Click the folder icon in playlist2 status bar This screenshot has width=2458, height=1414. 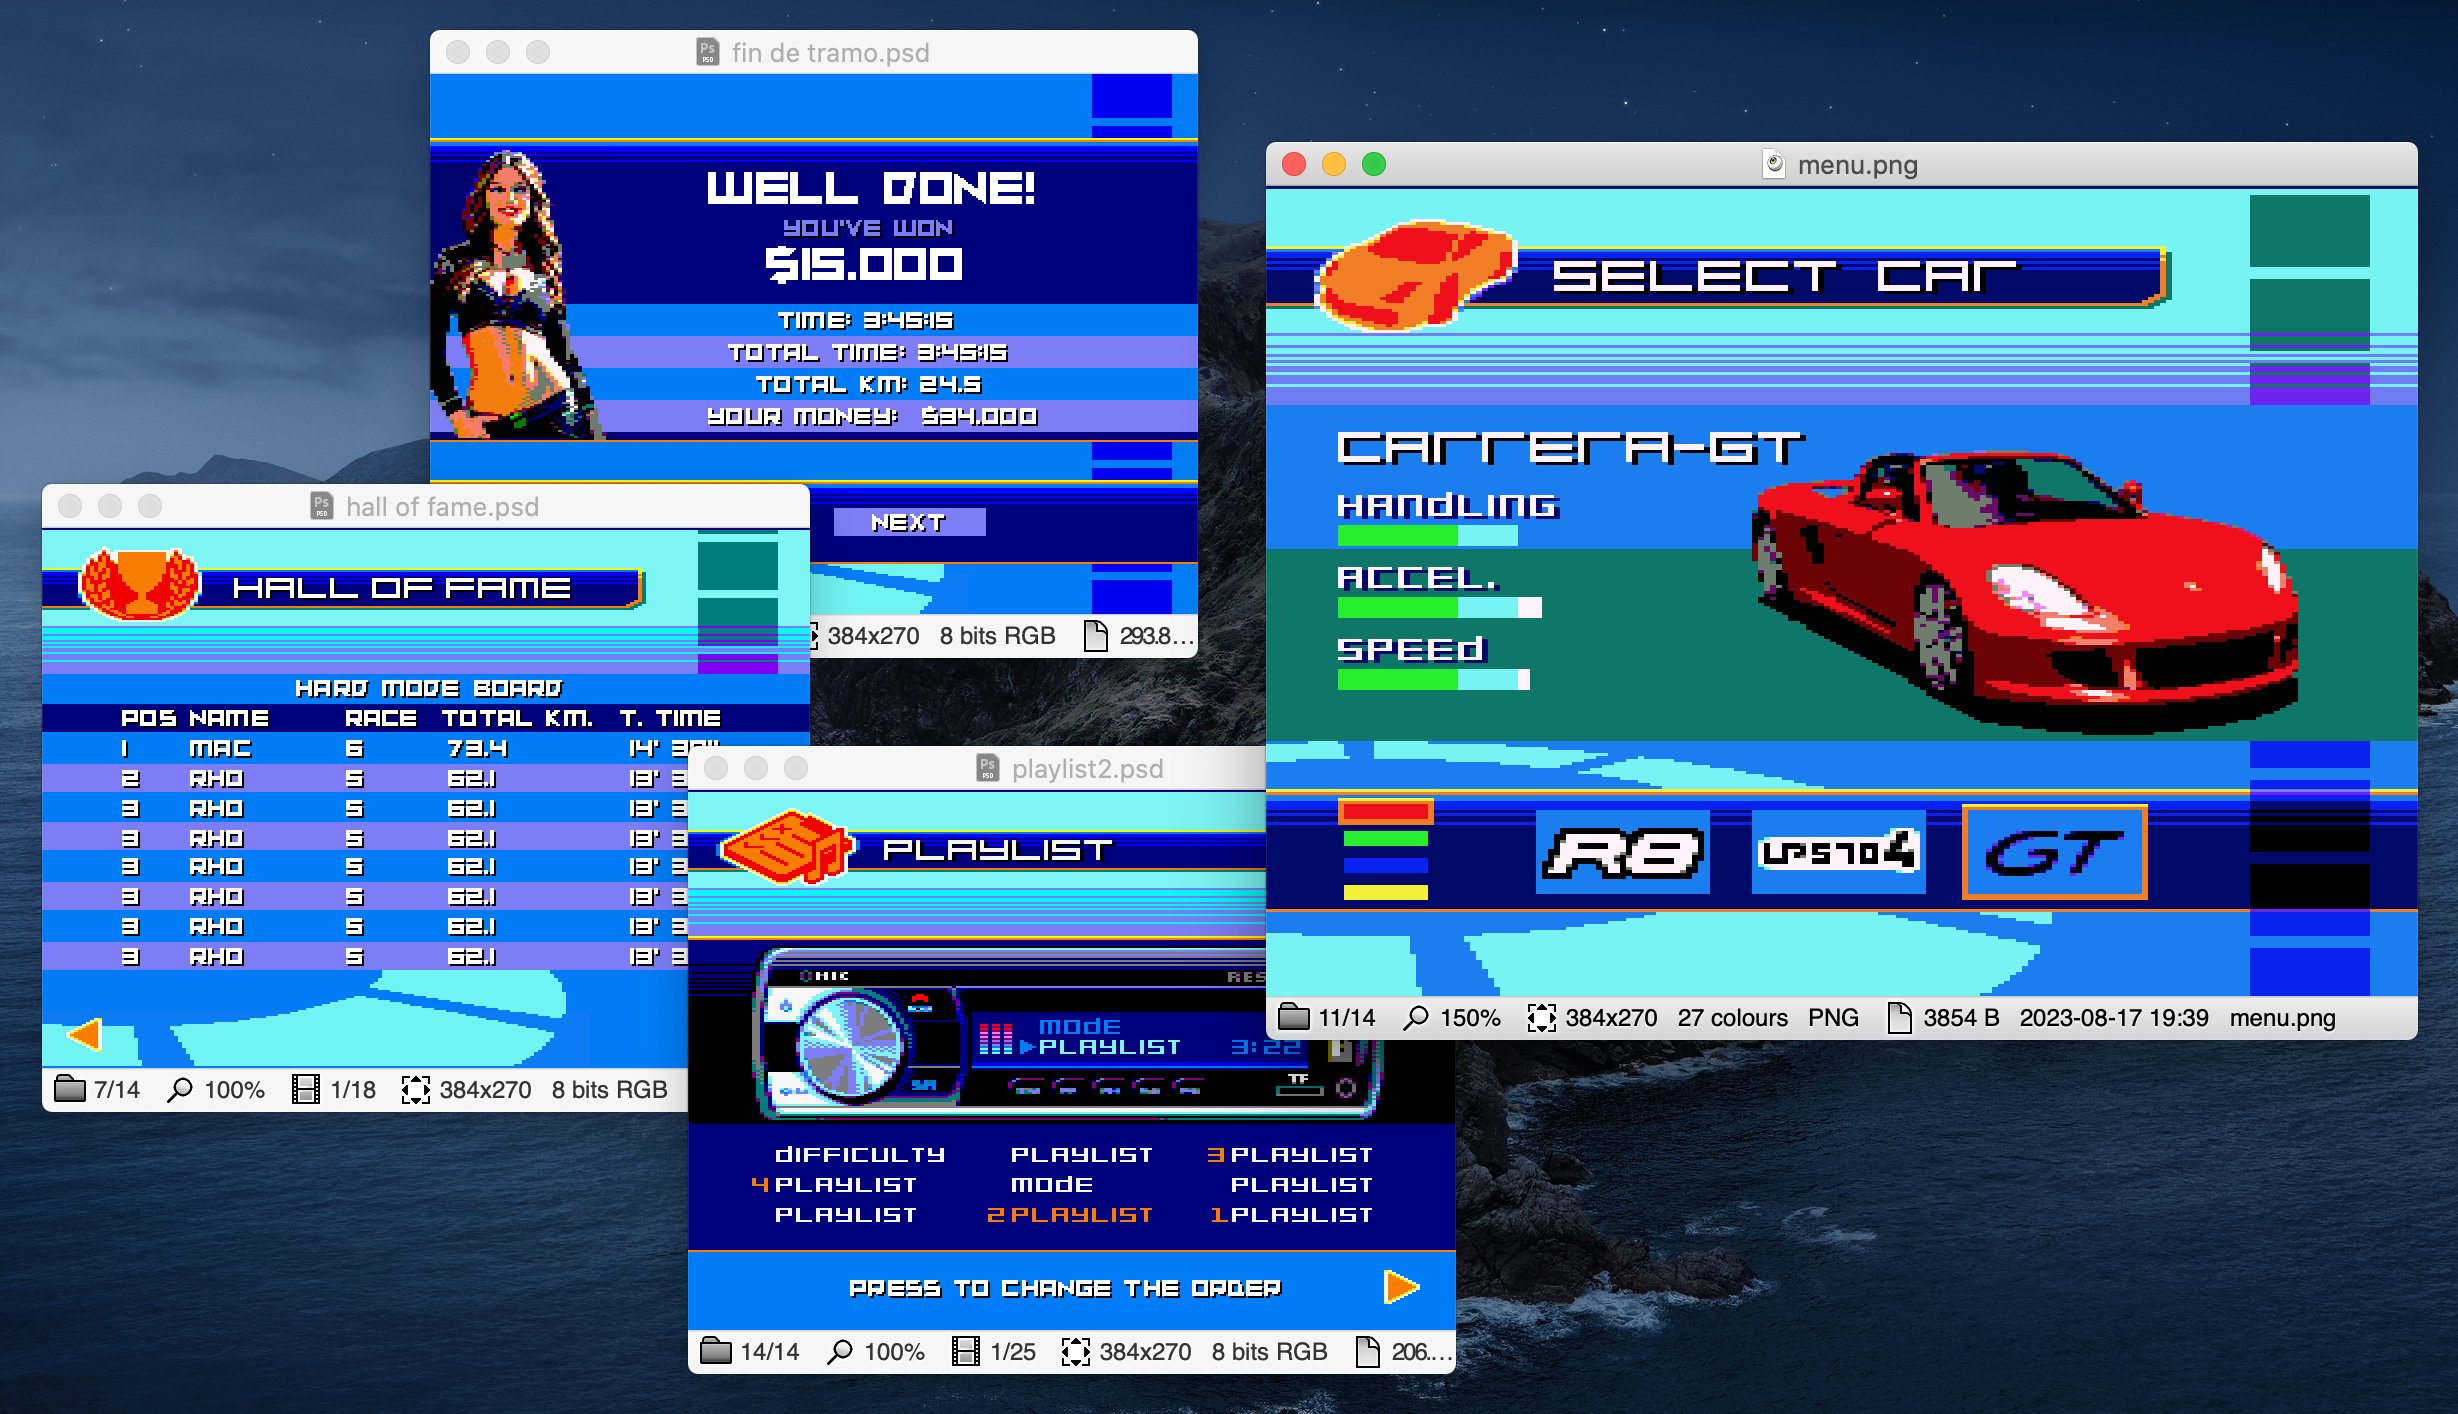click(715, 1351)
